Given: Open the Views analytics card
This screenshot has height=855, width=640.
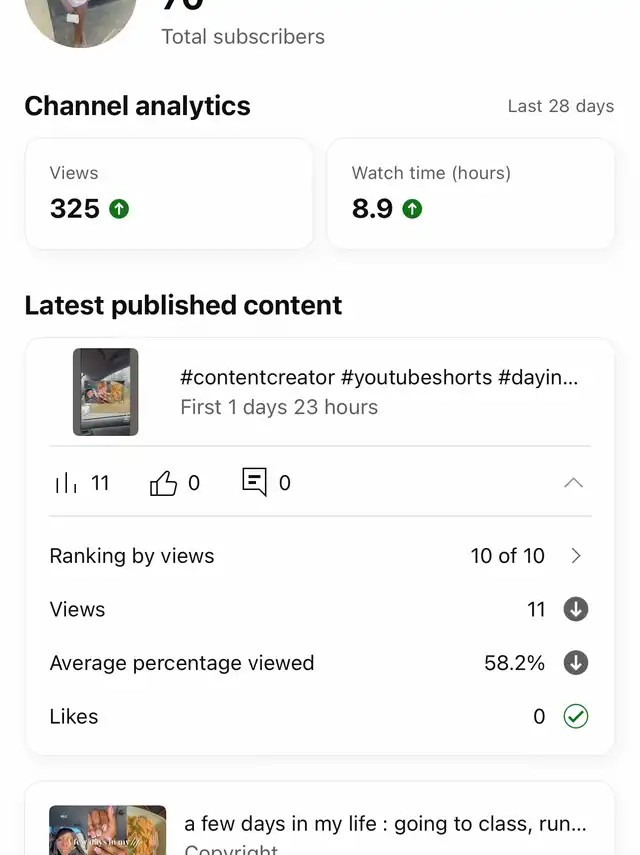Looking at the screenshot, I should [169, 194].
